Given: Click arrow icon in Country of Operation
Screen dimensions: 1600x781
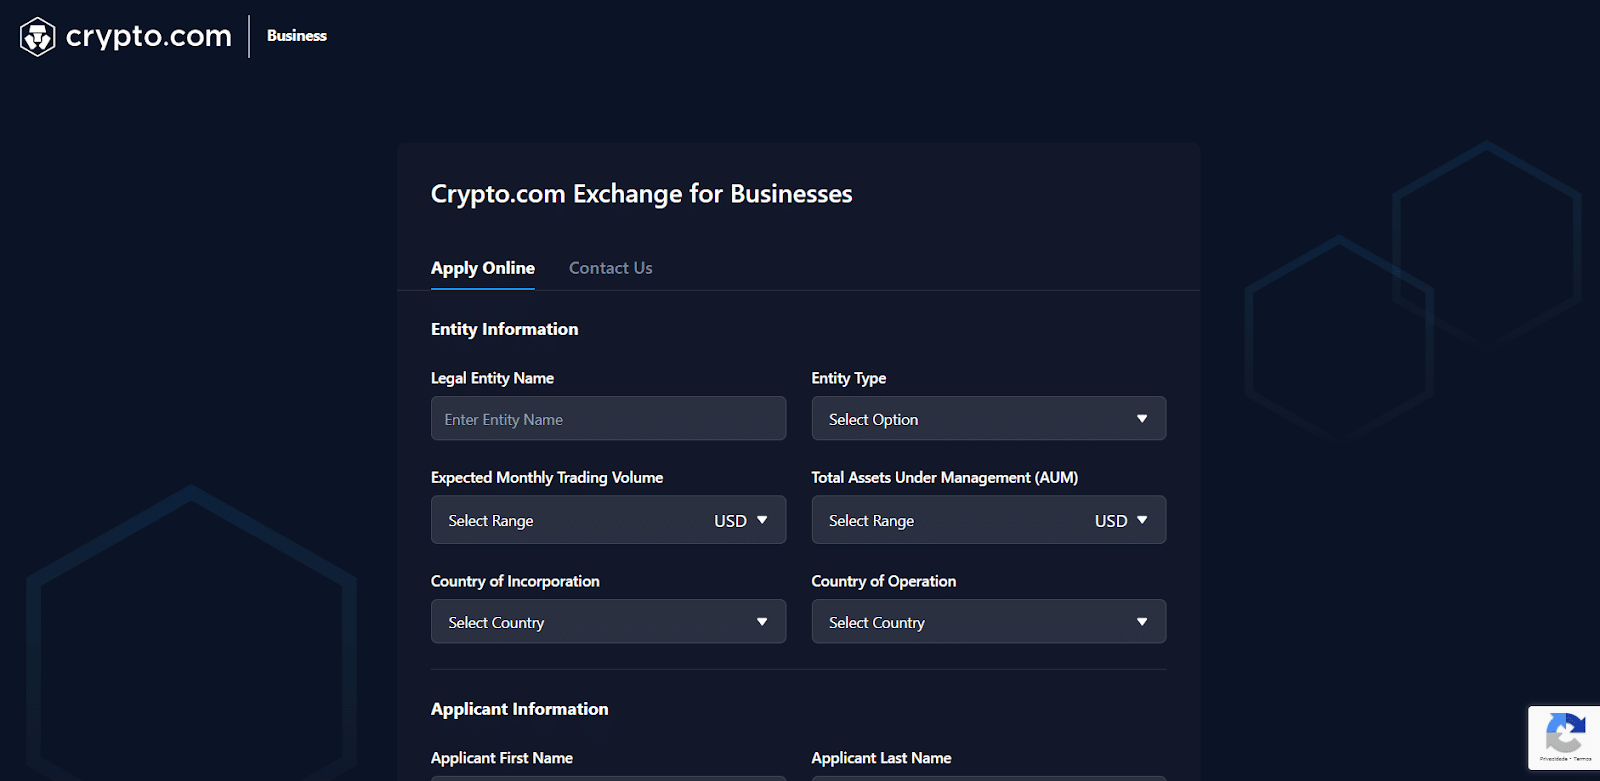Looking at the screenshot, I should [x=1142, y=622].
